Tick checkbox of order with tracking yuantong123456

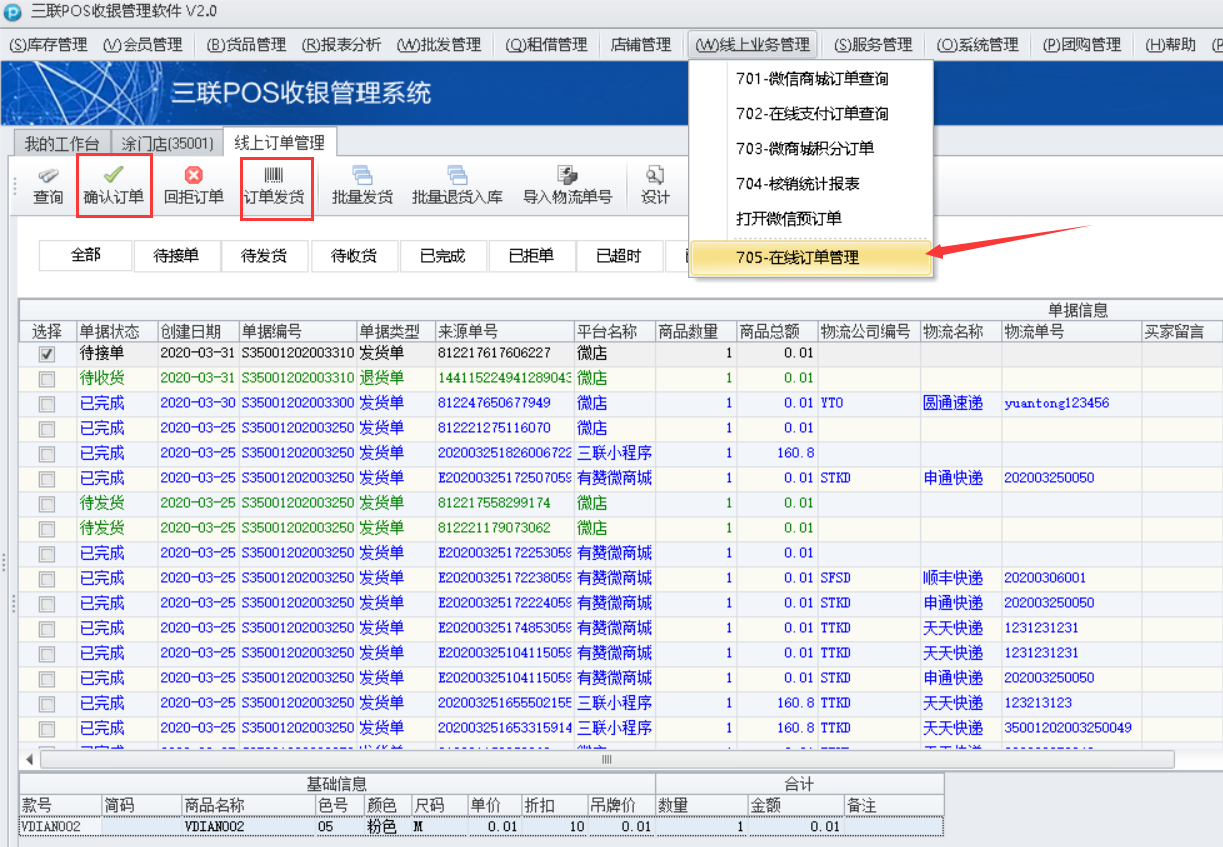click(x=47, y=404)
